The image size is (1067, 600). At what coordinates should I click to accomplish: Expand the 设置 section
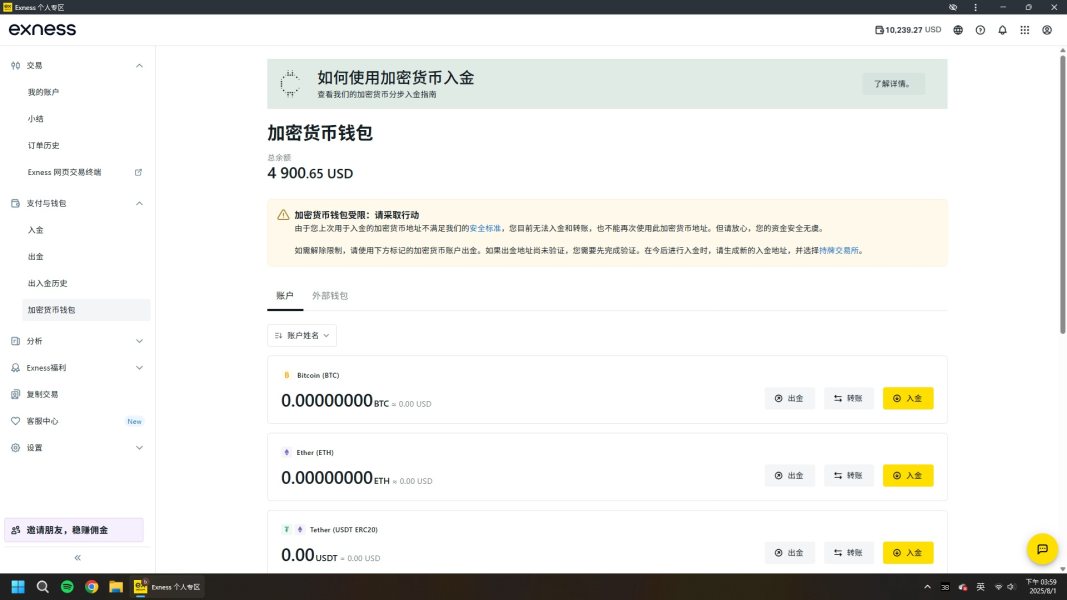tap(139, 448)
